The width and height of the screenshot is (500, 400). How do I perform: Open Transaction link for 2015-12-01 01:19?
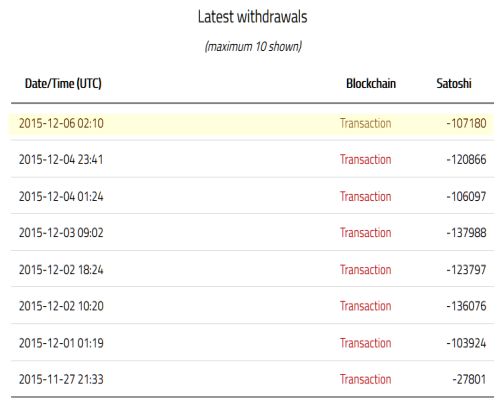pos(365,343)
